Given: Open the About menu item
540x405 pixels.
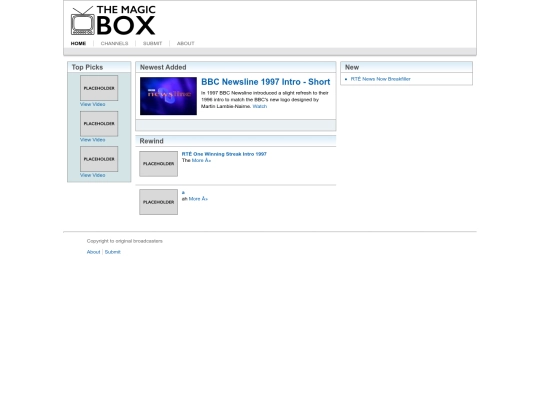Looking at the screenshot, I should pyautogui.click(x=186, y=43).
